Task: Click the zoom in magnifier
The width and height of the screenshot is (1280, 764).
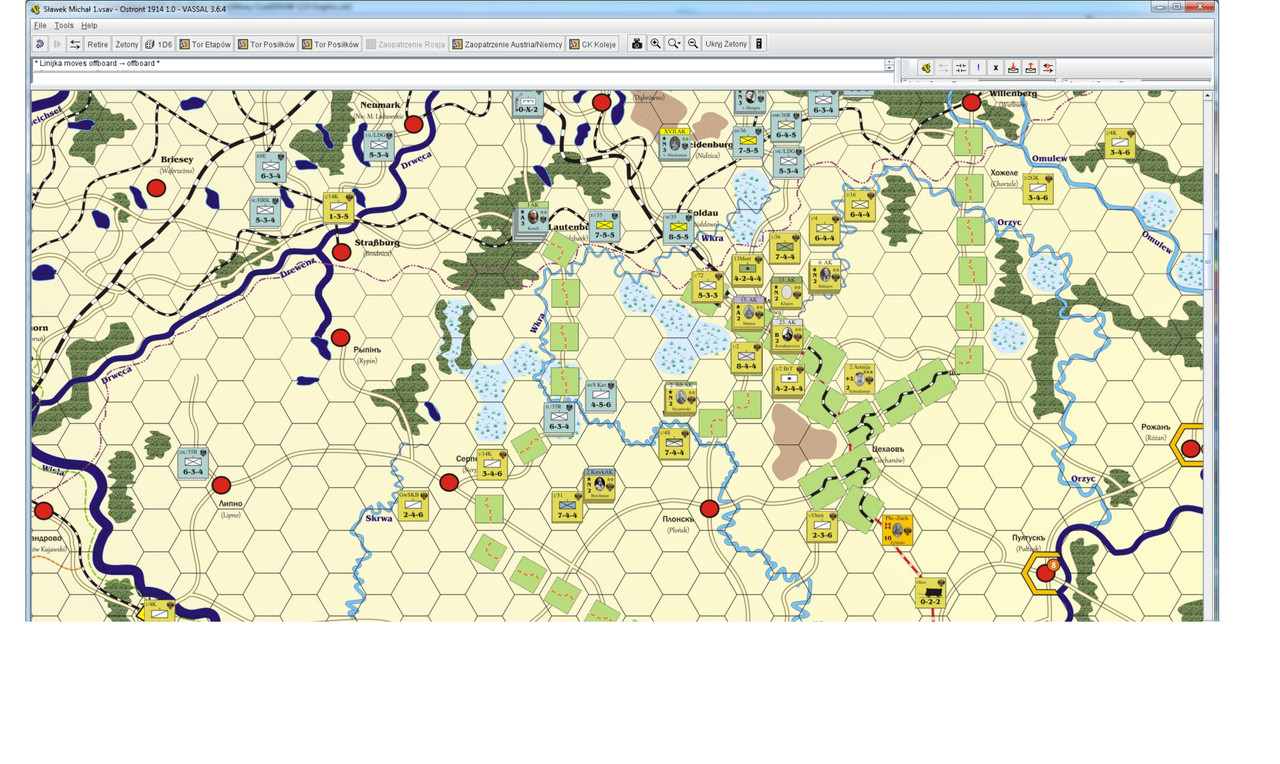Action: (655, 44)
